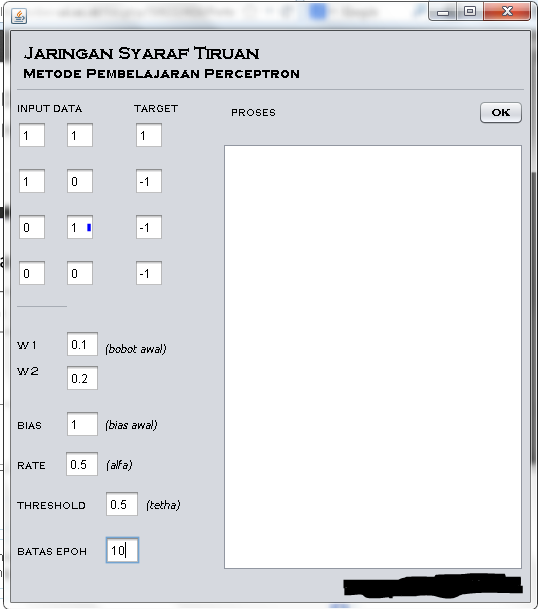Close the perceptron window
Image resolution: width=538 pixels, height=609 pixels.
click(x=507, y=11)
